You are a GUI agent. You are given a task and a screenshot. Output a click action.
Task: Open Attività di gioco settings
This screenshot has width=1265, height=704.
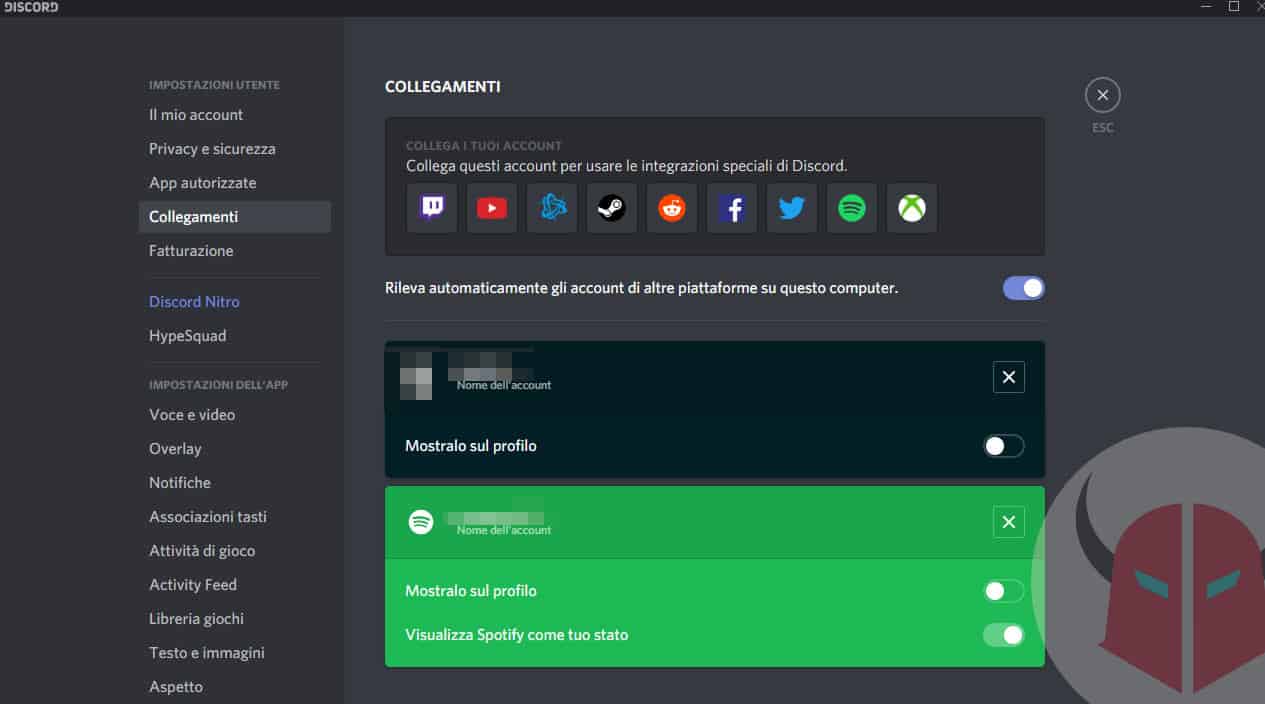(x=234, y=551)
